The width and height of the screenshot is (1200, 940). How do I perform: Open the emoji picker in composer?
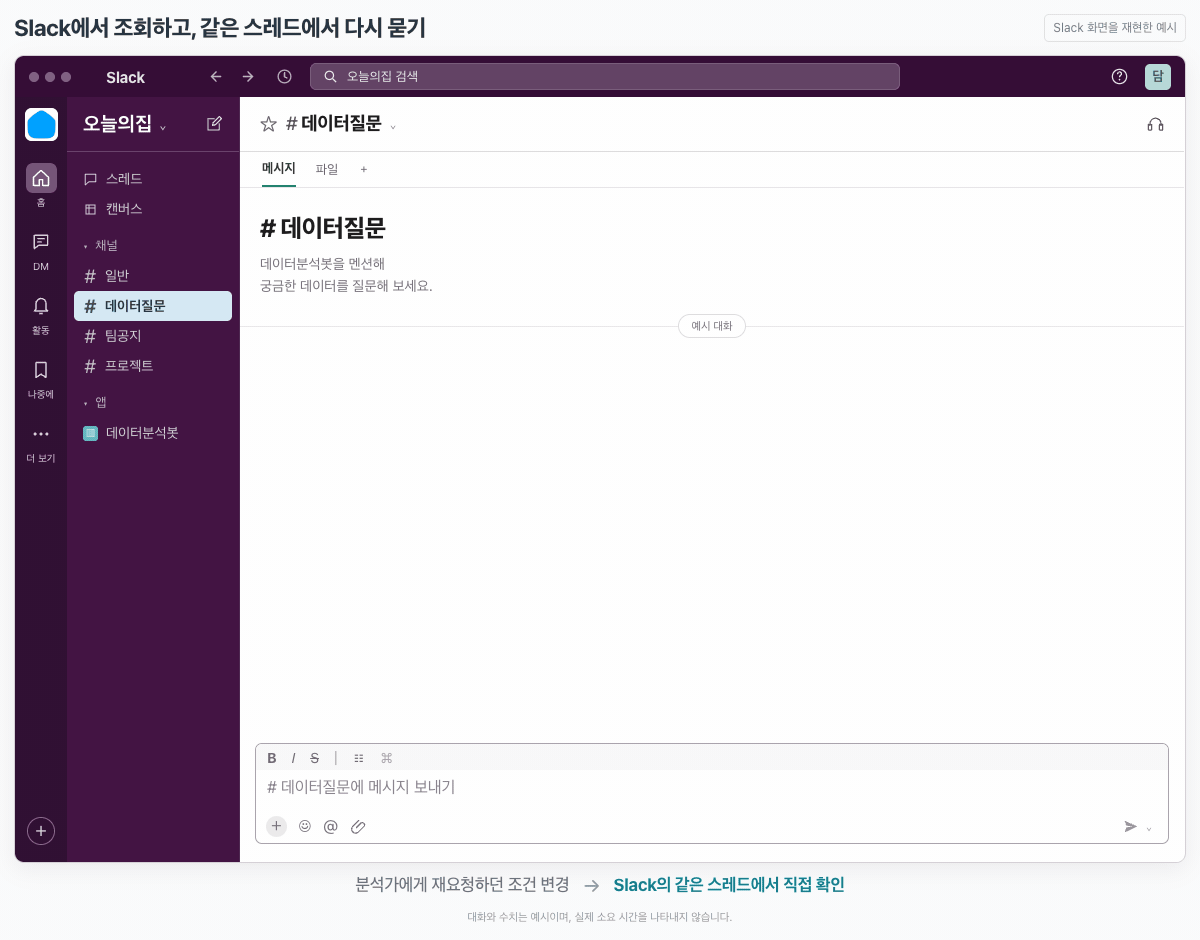click(x=305, y=826)
